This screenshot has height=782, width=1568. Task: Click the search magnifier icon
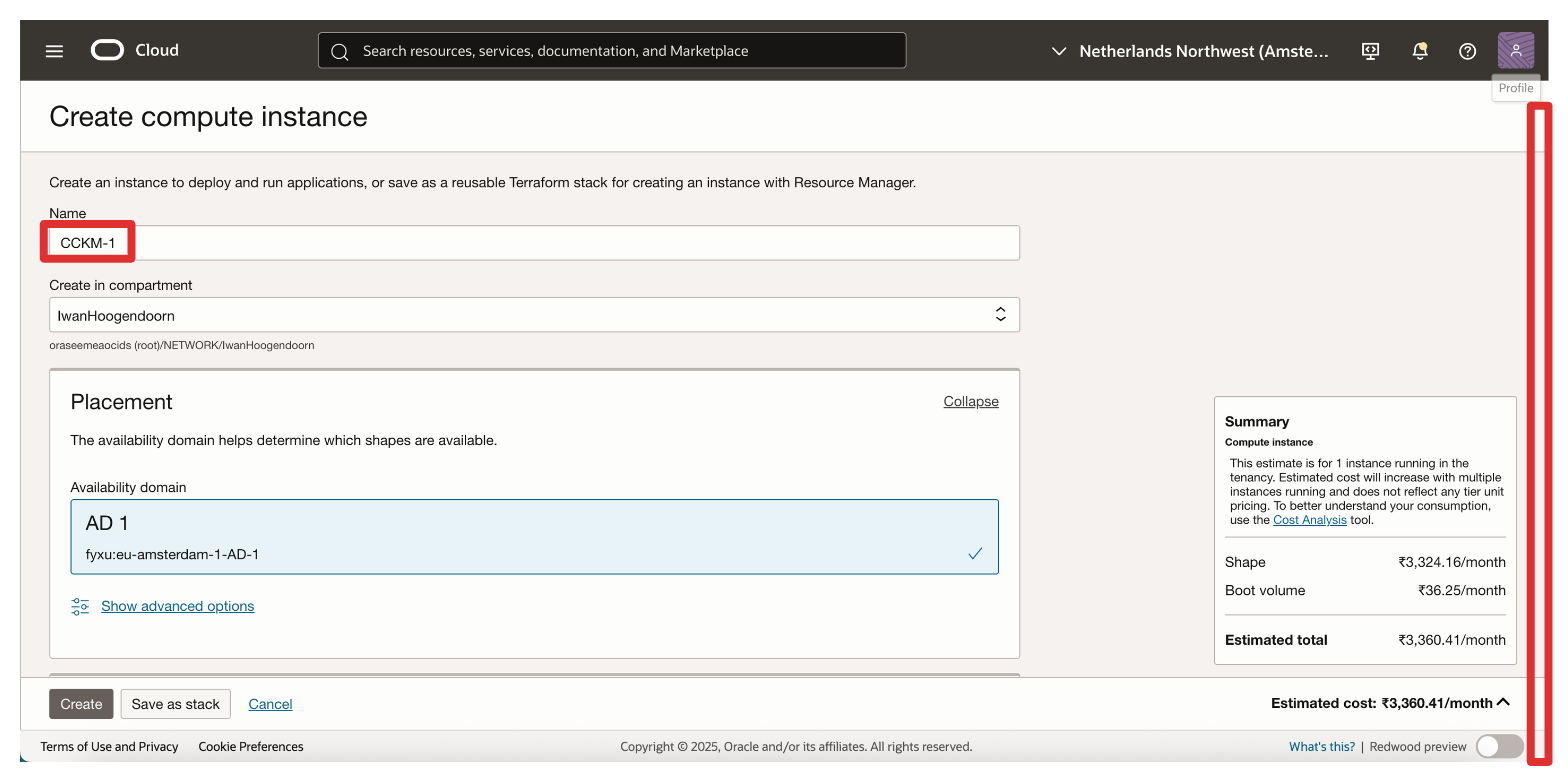click(x=340, y=51)
